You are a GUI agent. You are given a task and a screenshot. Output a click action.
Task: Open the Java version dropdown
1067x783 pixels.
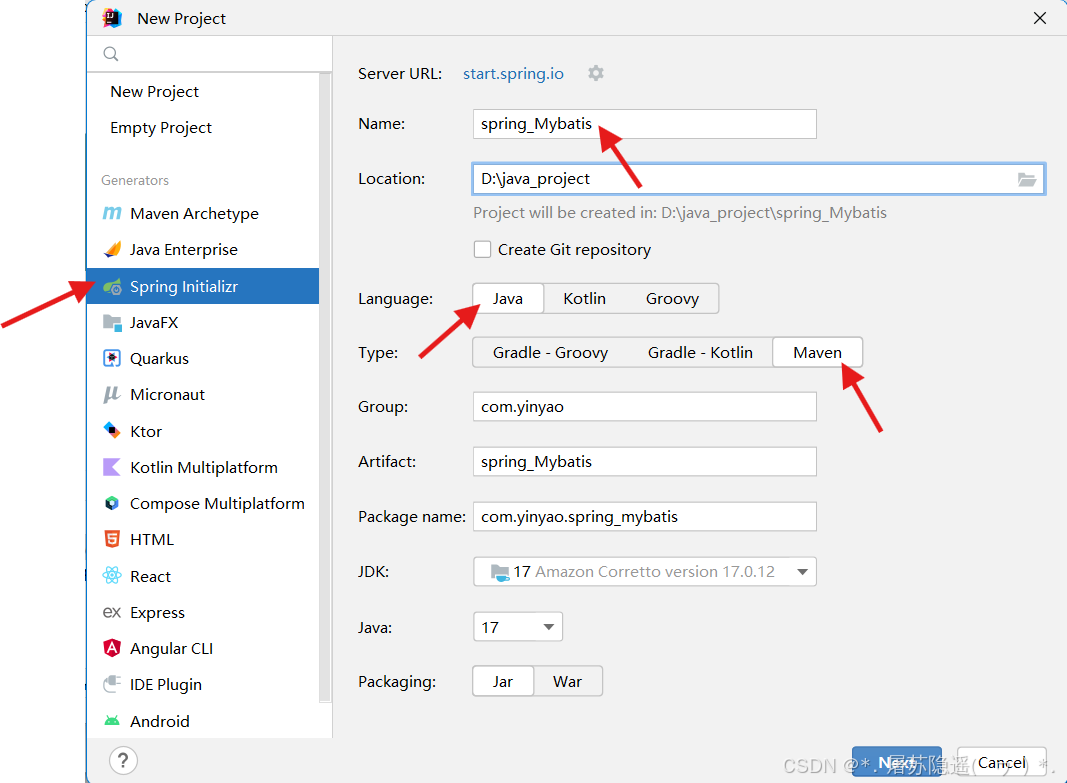(x=518, y=627)
